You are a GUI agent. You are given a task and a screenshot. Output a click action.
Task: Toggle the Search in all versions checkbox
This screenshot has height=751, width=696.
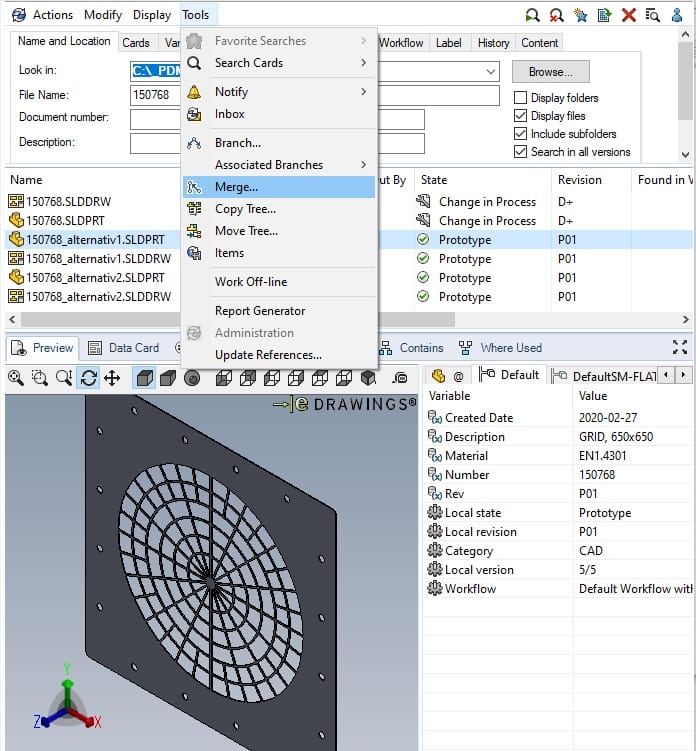pos(520,152)
